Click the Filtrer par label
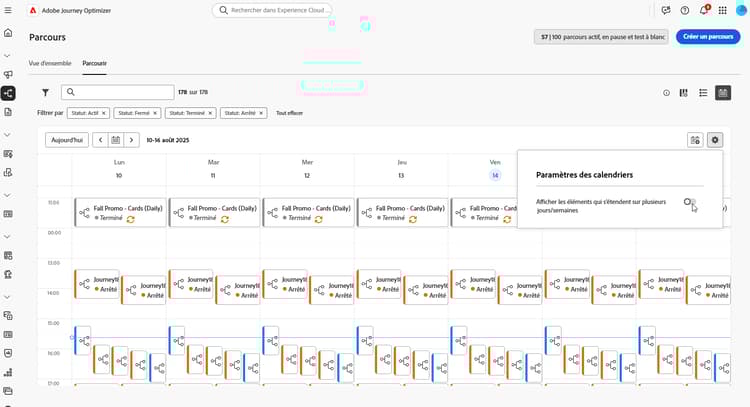 pyautogui.click(x=50, y=113)
